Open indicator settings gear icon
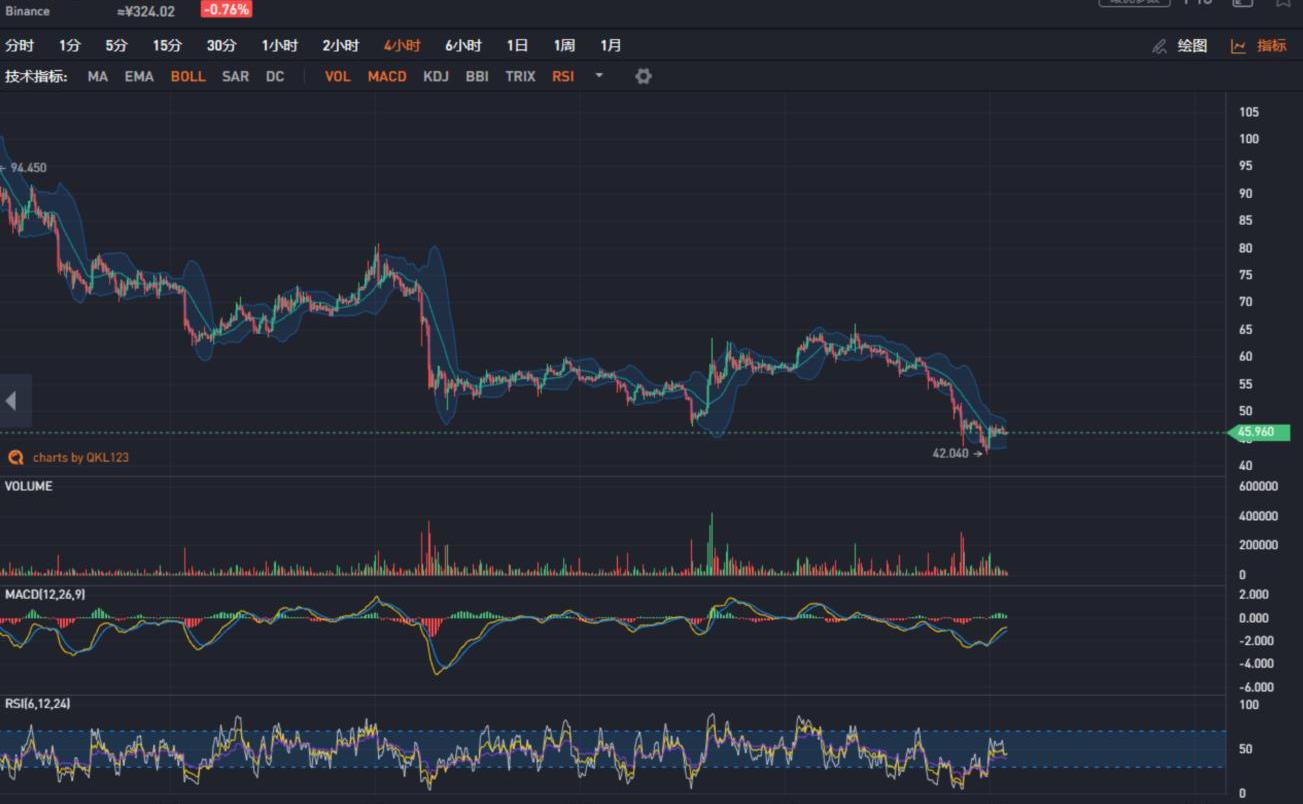The width and height of the screenshot is (1303, 804). [643, 76]
